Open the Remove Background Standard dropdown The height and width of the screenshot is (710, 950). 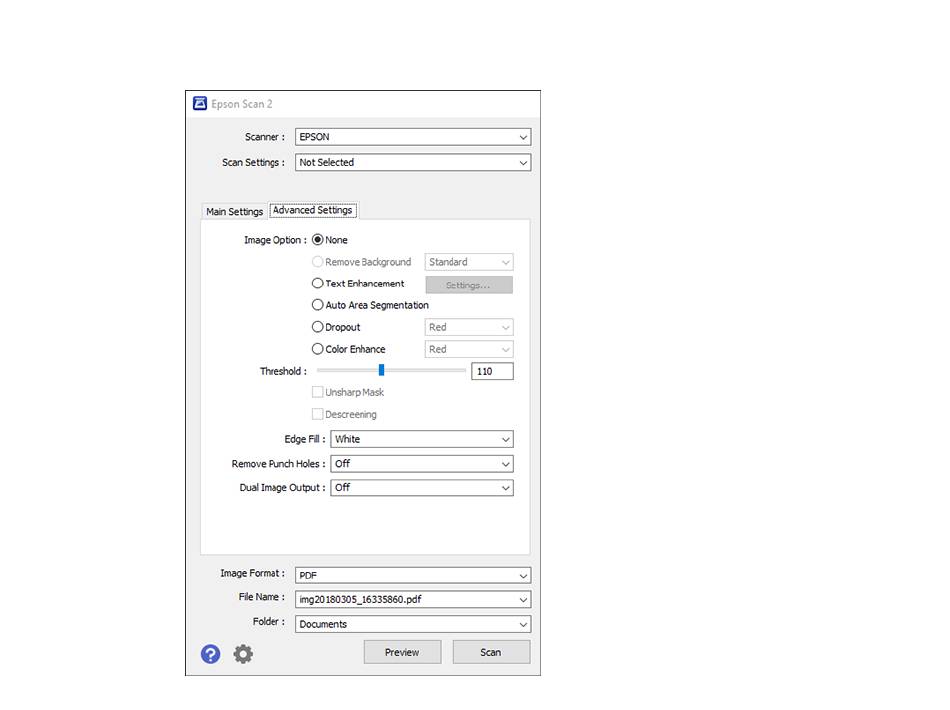[469, 262]
